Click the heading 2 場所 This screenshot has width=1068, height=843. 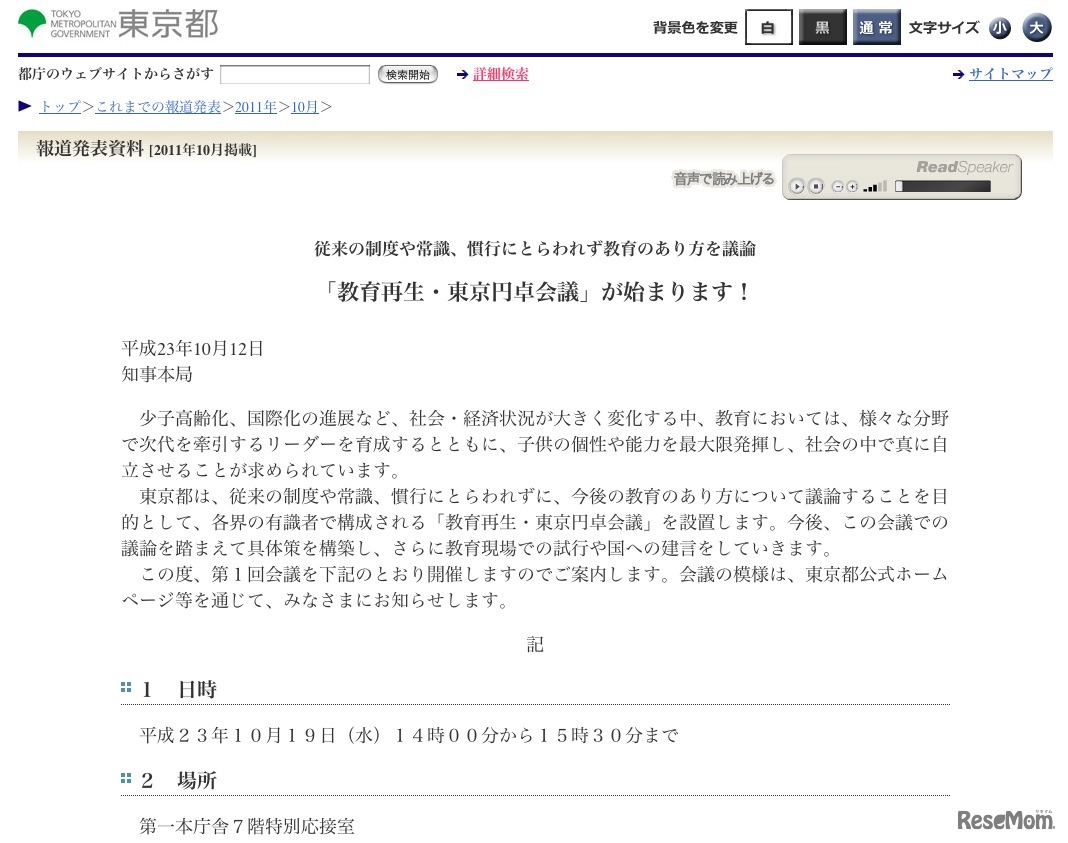(179, 780)
